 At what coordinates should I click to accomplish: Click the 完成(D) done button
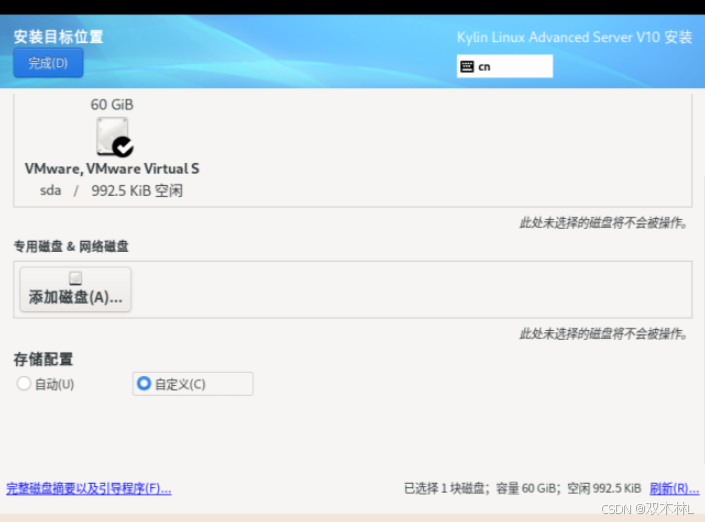click(x=48, y=63)
